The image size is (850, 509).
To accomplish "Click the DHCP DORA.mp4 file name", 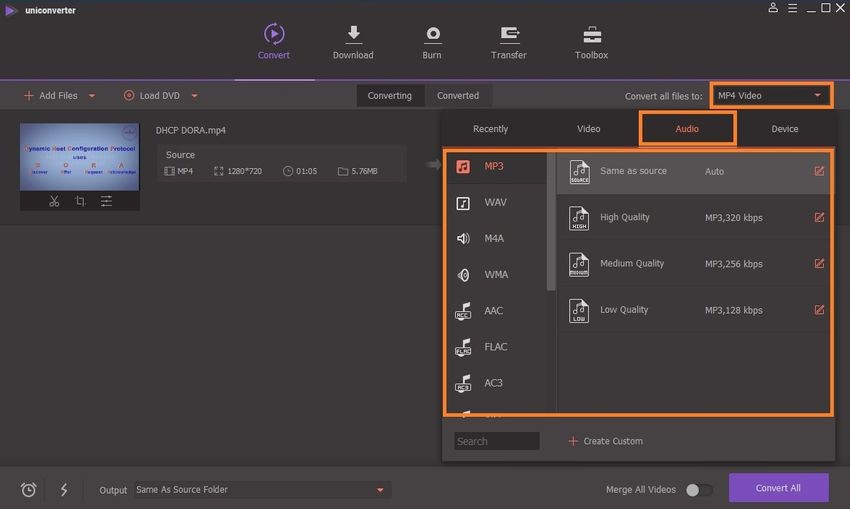I will pyautogui.click(x=191, y=130).
